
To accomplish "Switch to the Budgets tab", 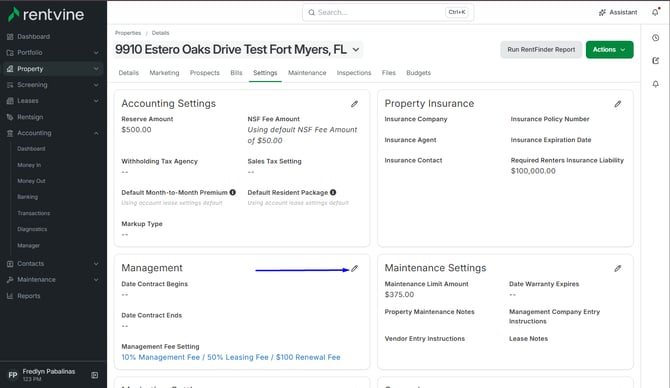I will pyautogui.click(x=418, y=73).
